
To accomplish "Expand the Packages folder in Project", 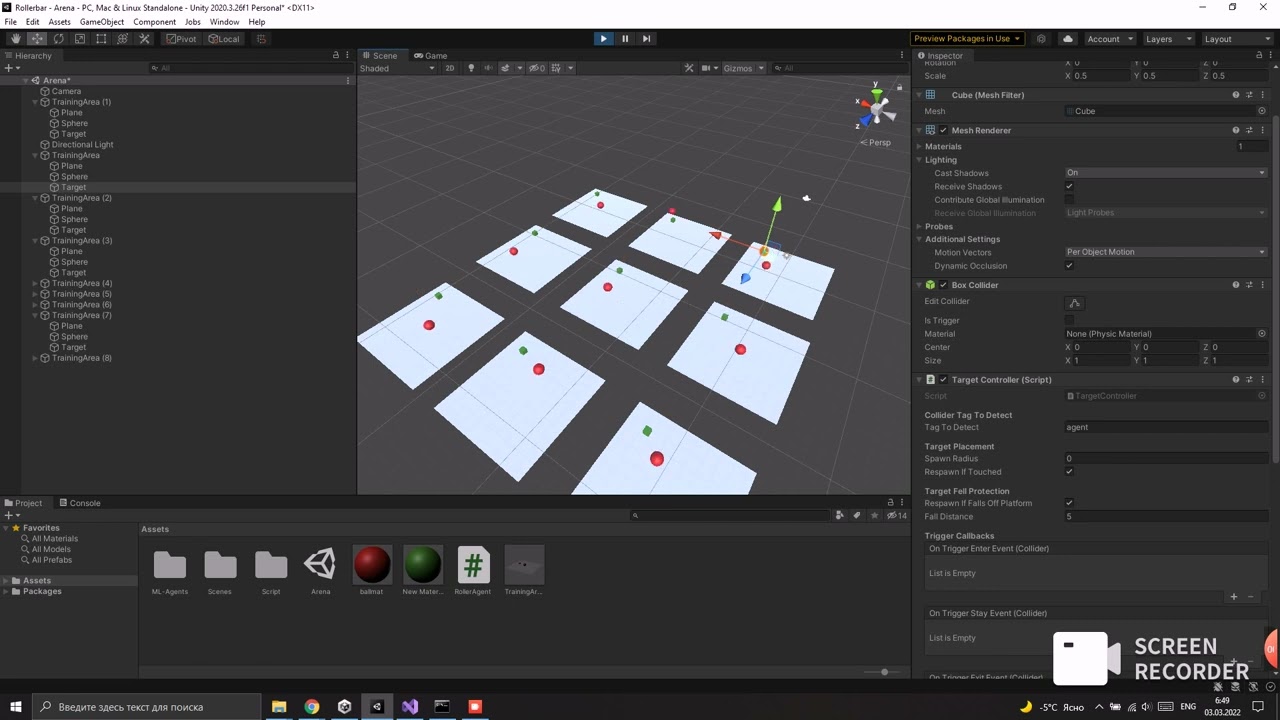I will click(x=6, y=591).
